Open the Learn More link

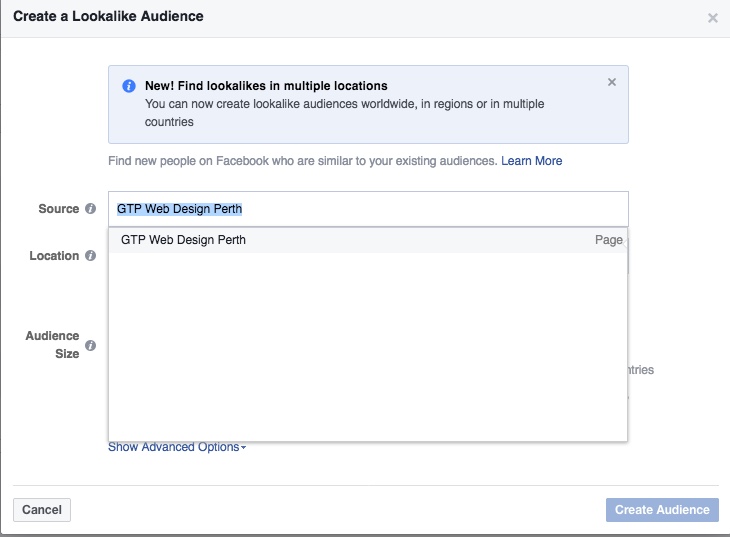(x=531, y=161)
